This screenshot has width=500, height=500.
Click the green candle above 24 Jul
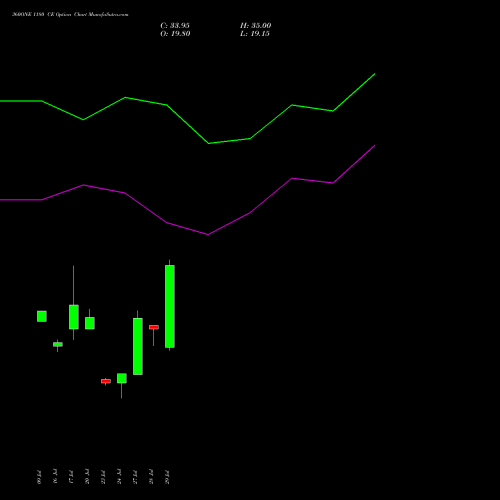pos(122,378)
